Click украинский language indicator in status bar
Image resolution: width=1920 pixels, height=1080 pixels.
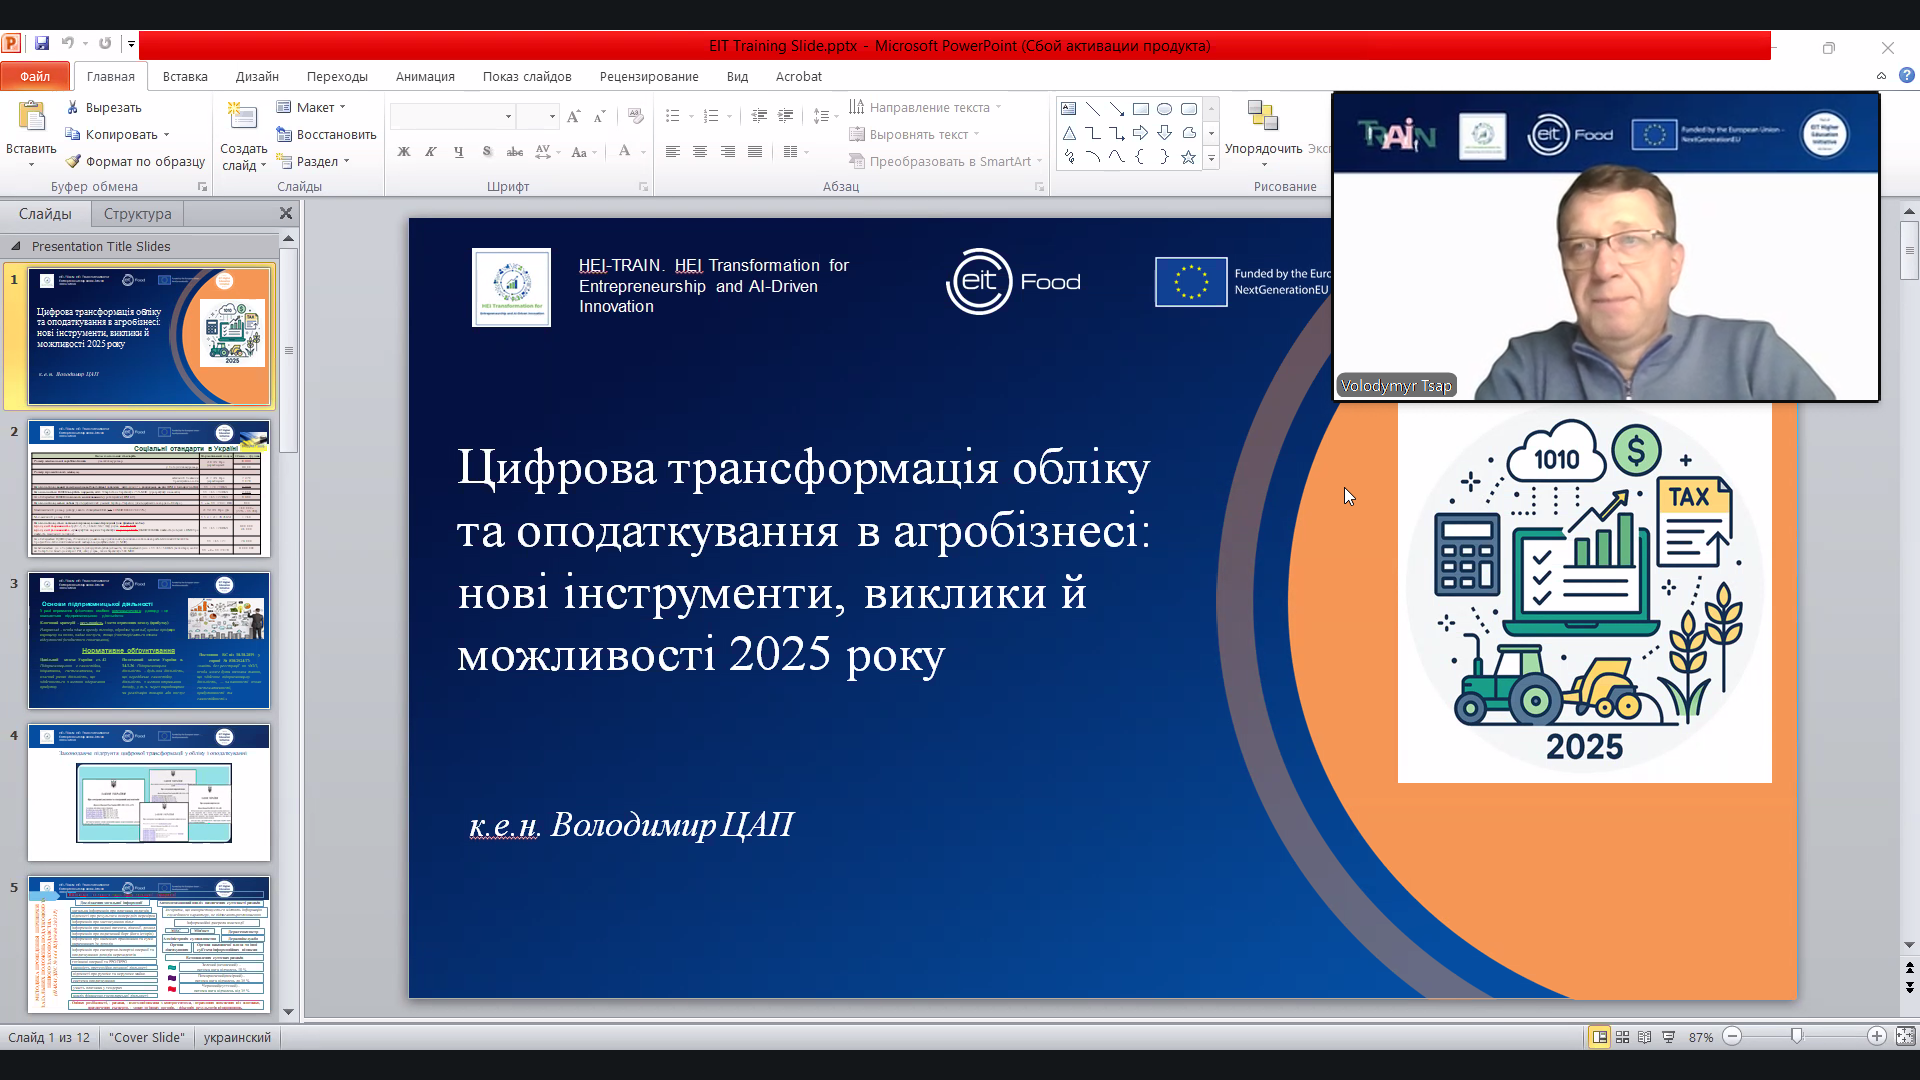click(x=237, y=1037)
